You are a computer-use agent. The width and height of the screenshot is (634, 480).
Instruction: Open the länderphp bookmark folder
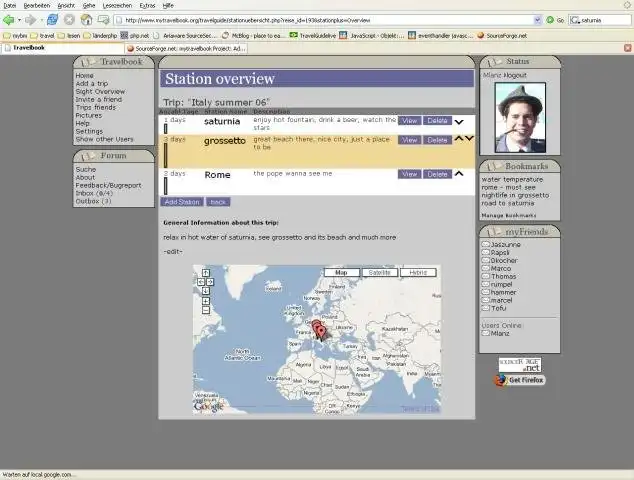coord(100,36)
